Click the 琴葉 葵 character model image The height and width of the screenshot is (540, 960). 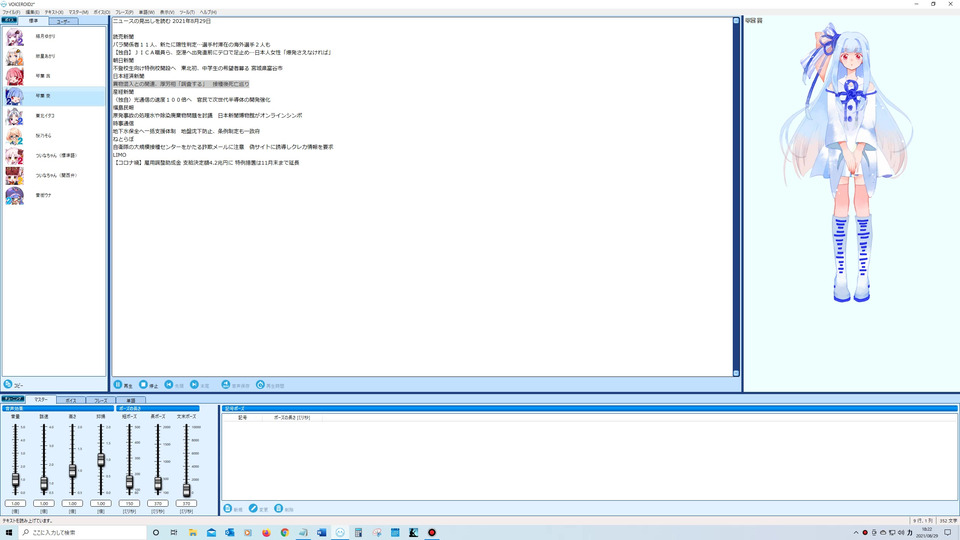click(848, 162)
